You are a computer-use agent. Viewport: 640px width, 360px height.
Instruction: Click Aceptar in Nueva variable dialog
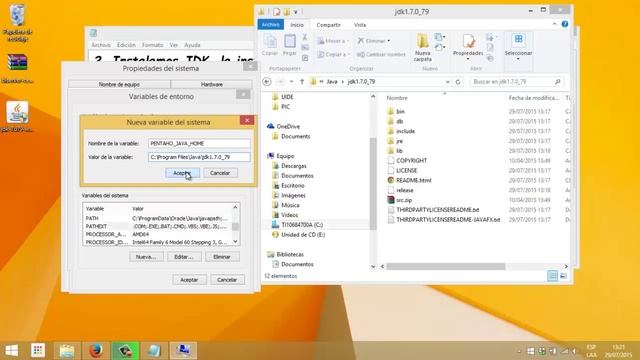pos(182,173)
